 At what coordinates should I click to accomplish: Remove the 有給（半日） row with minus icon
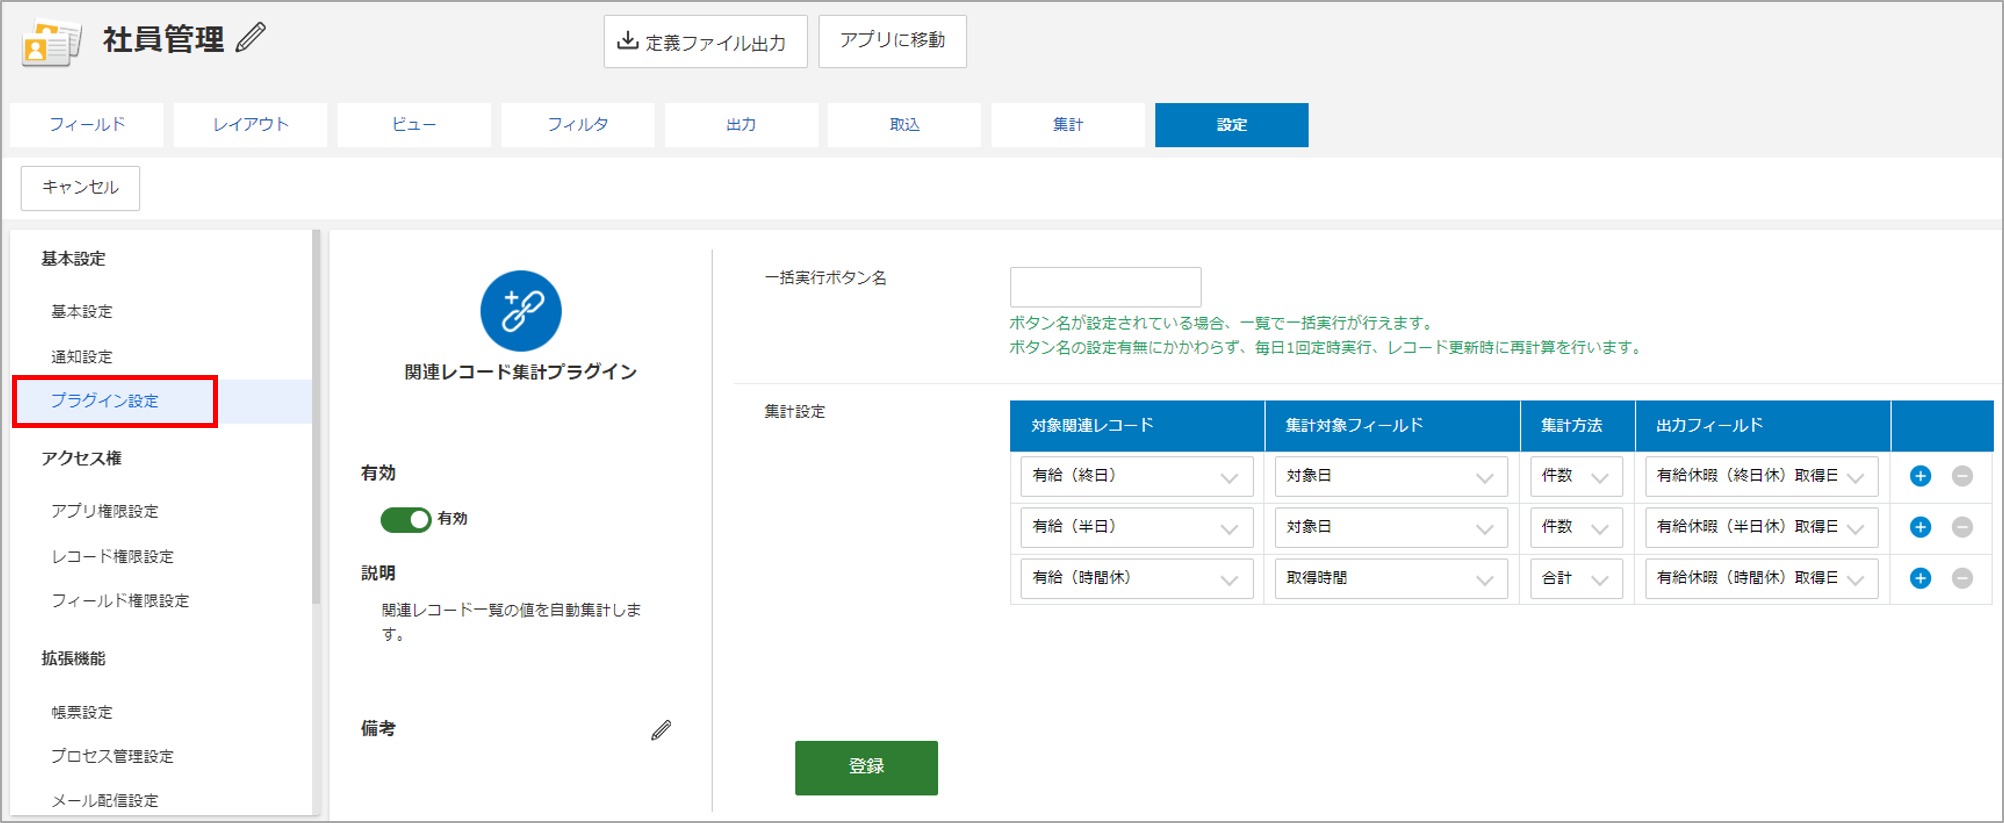[x=1962, y=527]
